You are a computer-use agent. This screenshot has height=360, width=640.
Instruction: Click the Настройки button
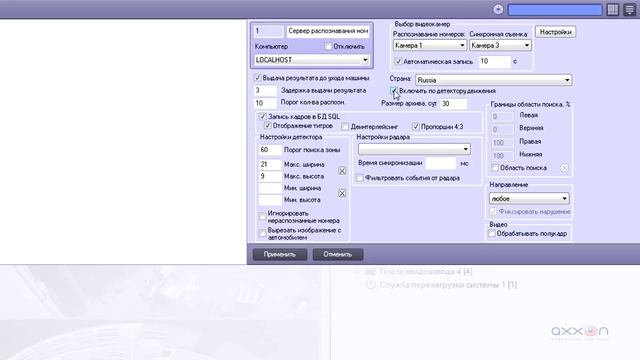click(556, 32)
